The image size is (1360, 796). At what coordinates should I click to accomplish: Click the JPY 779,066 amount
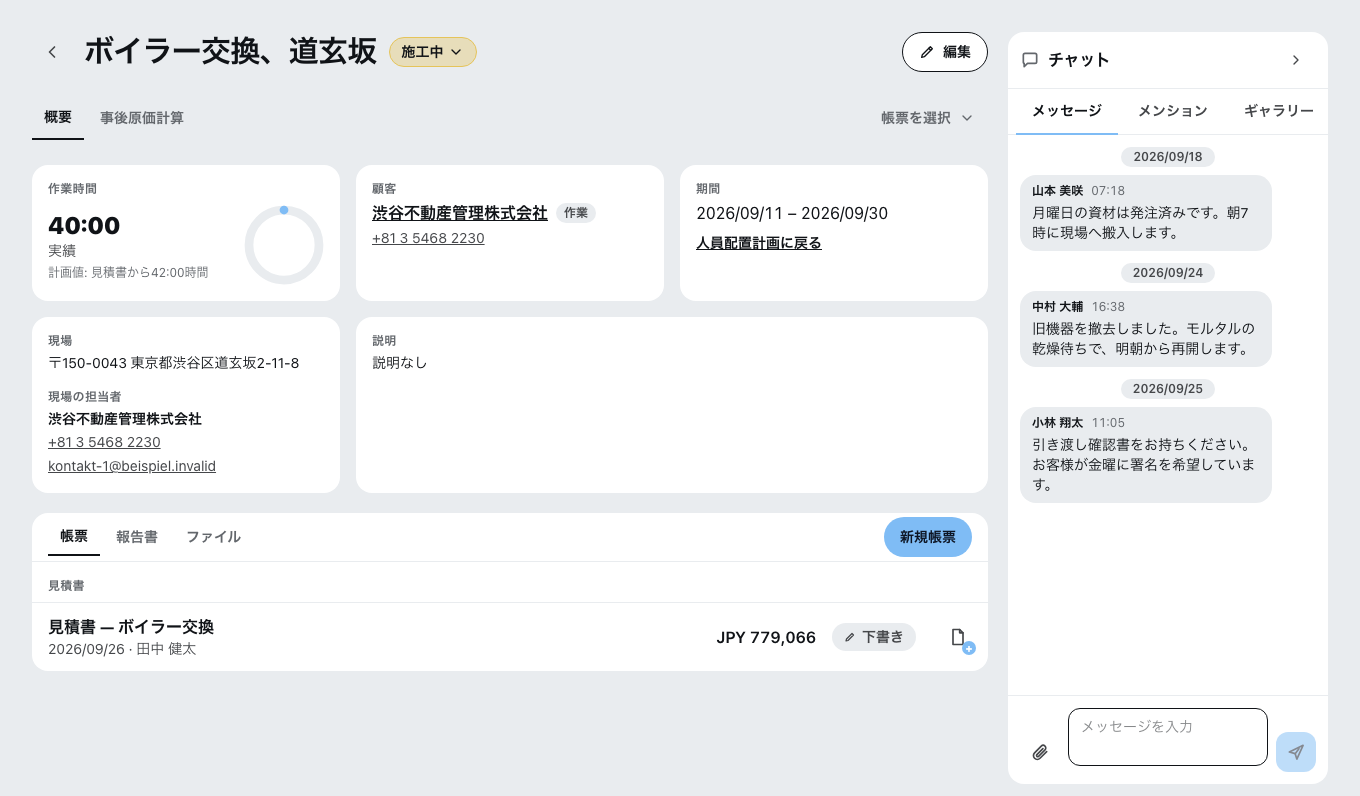[766, 637]
